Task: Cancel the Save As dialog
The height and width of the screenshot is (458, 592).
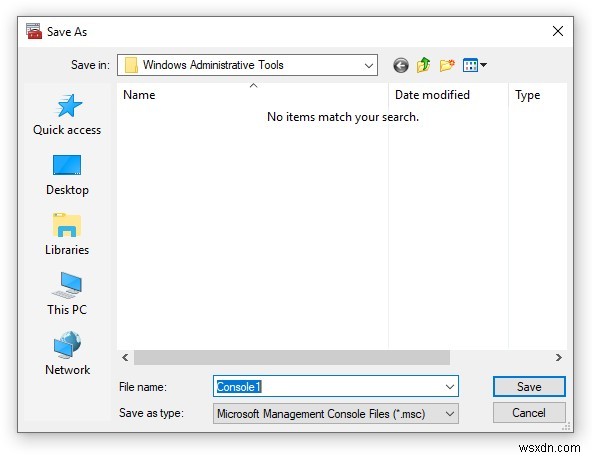Action: coord(529,413)
